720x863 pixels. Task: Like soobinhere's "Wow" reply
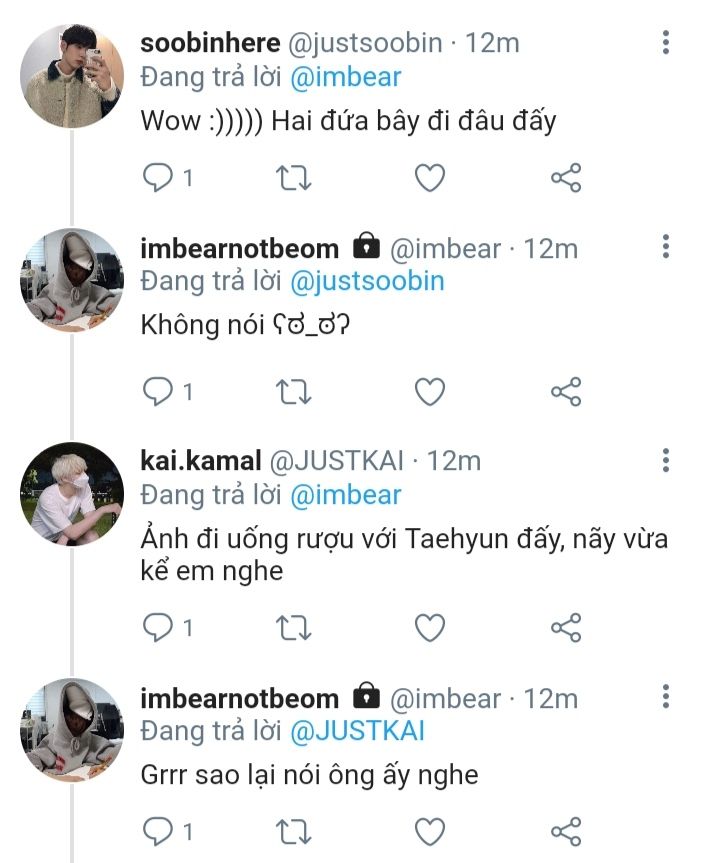(x=429, y=178)
